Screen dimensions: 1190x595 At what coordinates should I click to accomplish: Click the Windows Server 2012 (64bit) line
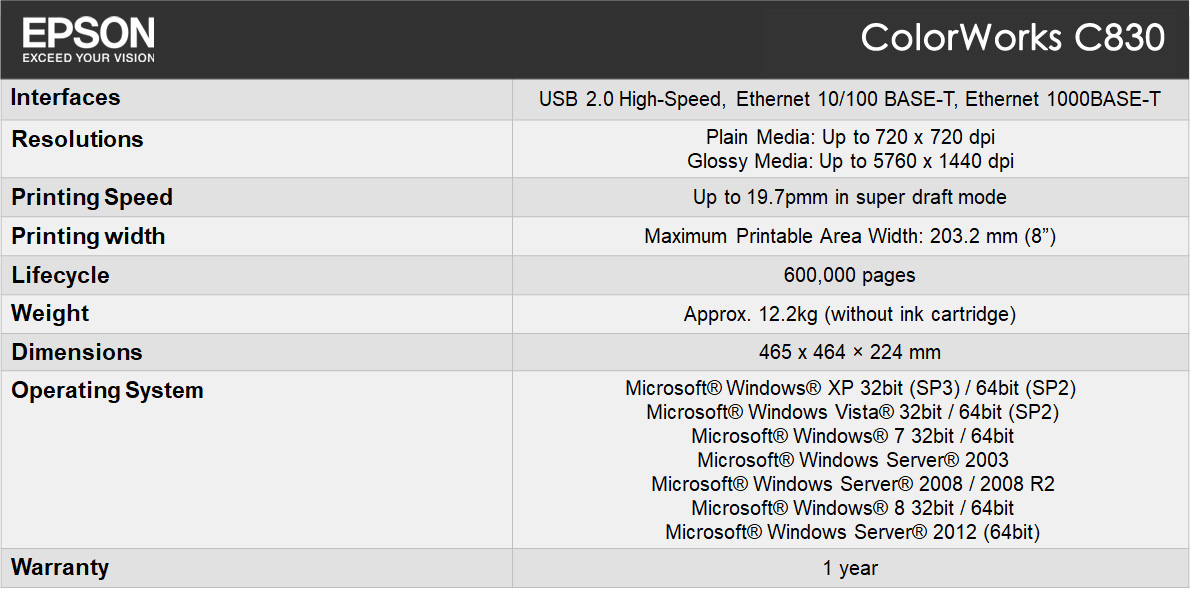852,532
